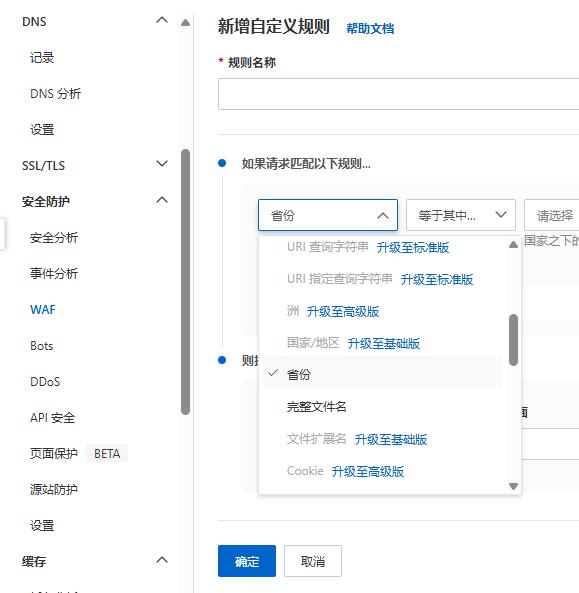The image size is (579, 593).
Task: Click the 规则名称 input field
Action: point(398,94)
